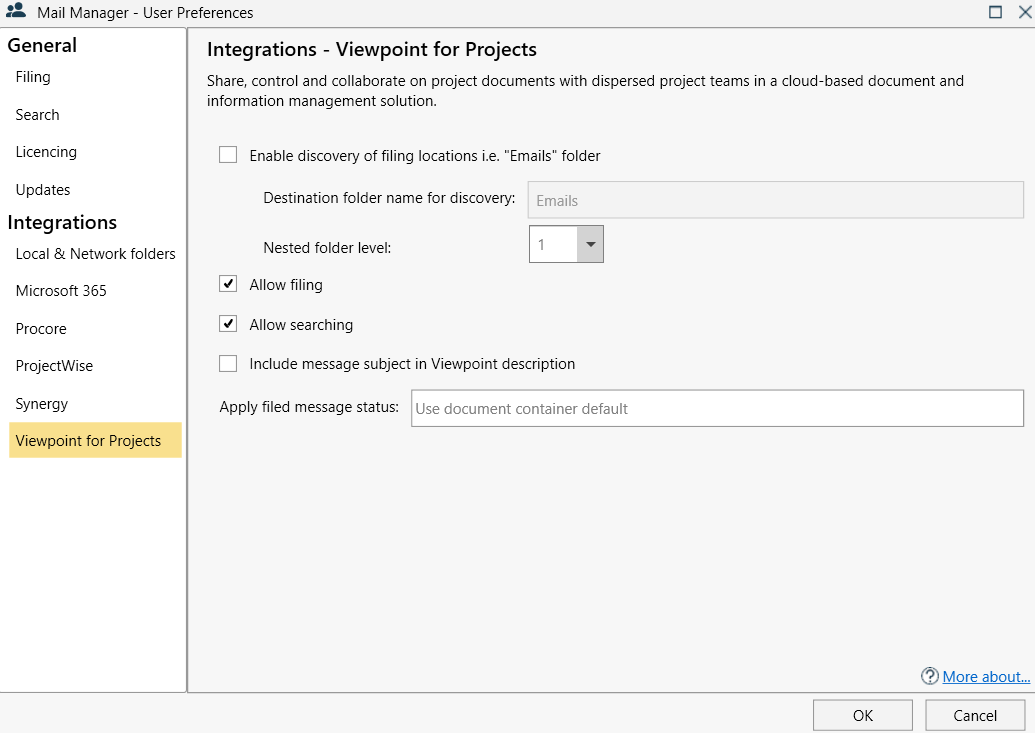Click the question mark help icon
This screenshot has height=733, width=1035.
coord(928,676)
